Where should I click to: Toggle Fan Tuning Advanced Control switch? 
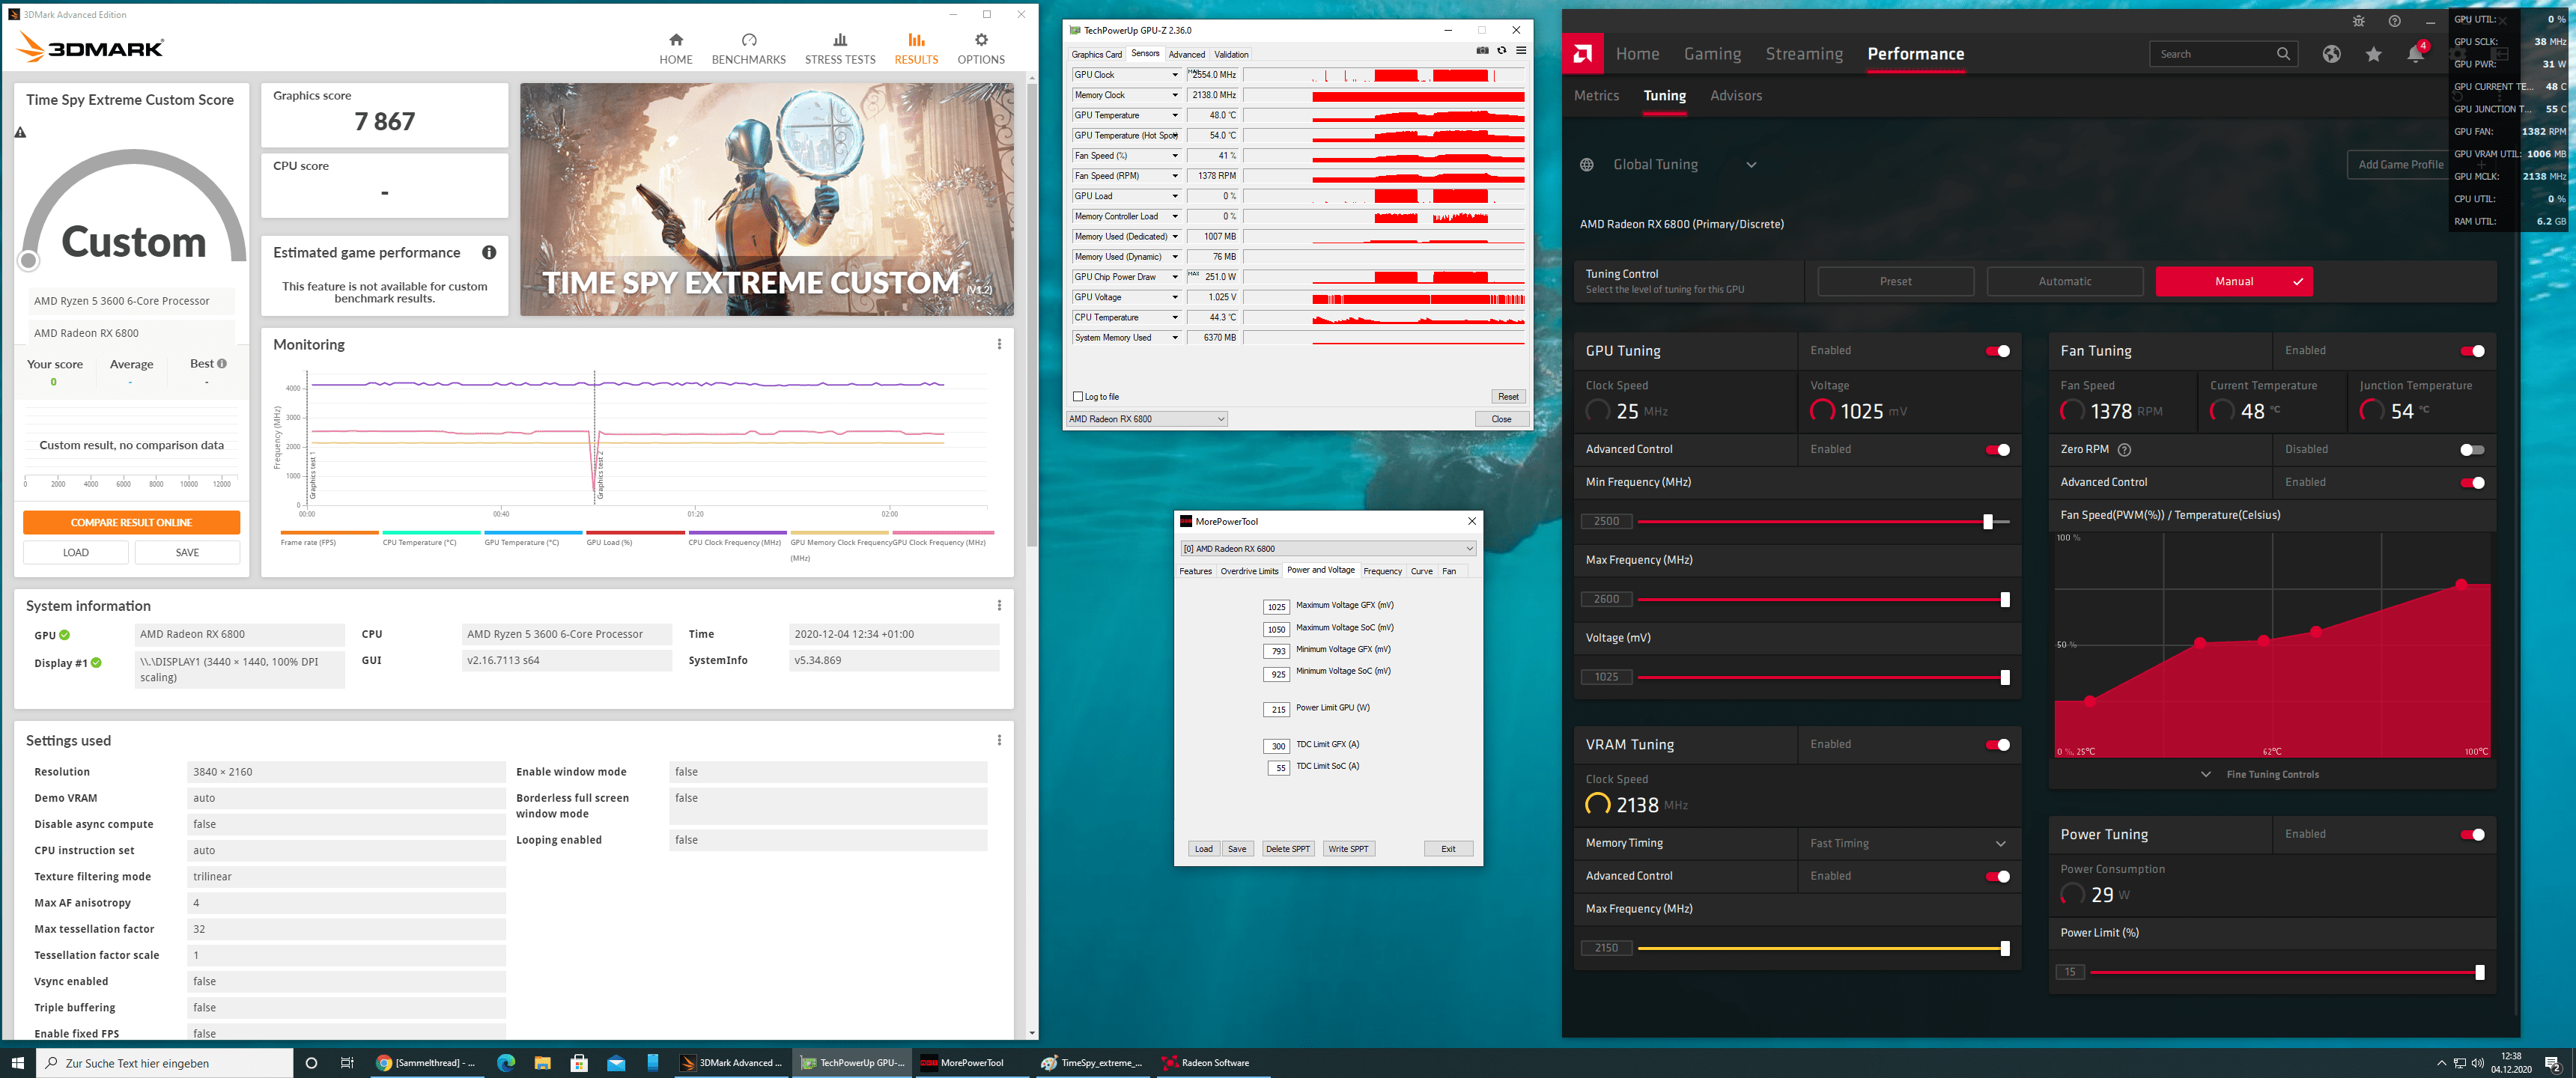click(2471, 483)
